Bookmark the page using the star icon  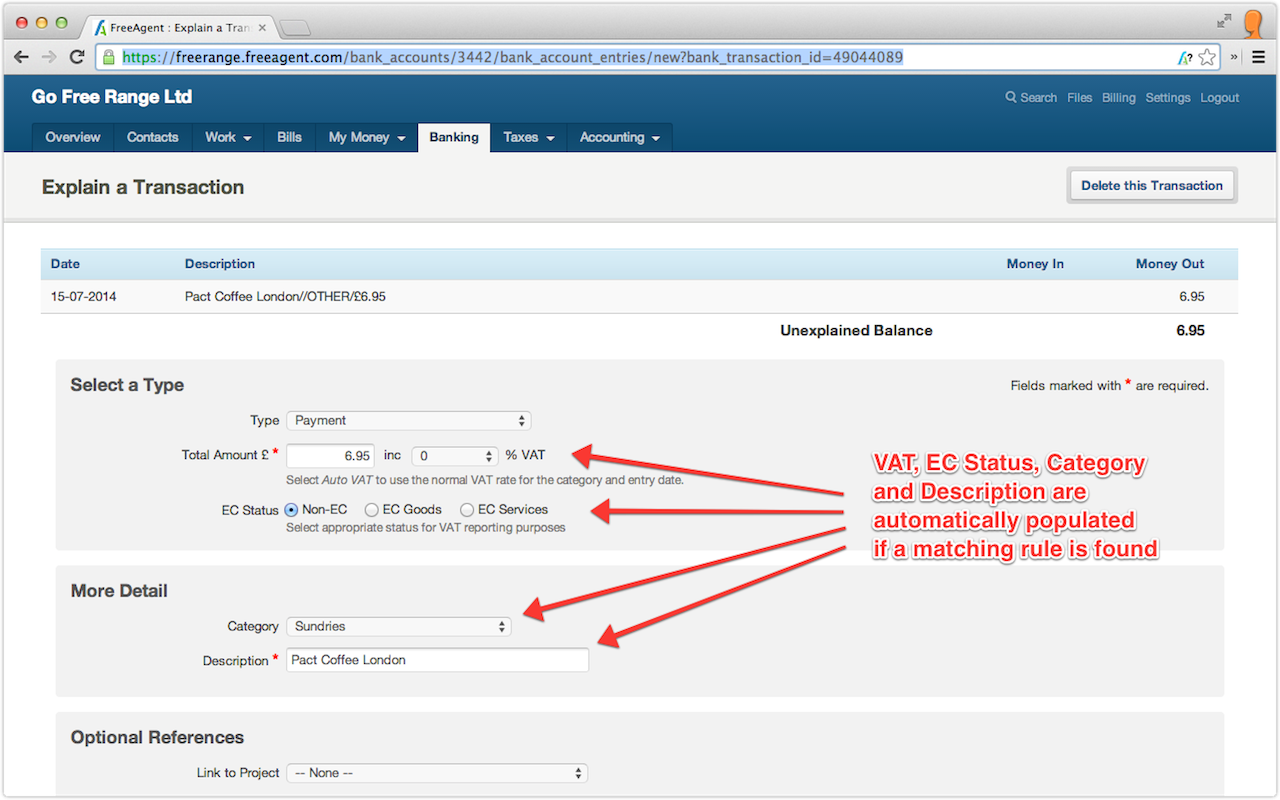click(1207, 57)
